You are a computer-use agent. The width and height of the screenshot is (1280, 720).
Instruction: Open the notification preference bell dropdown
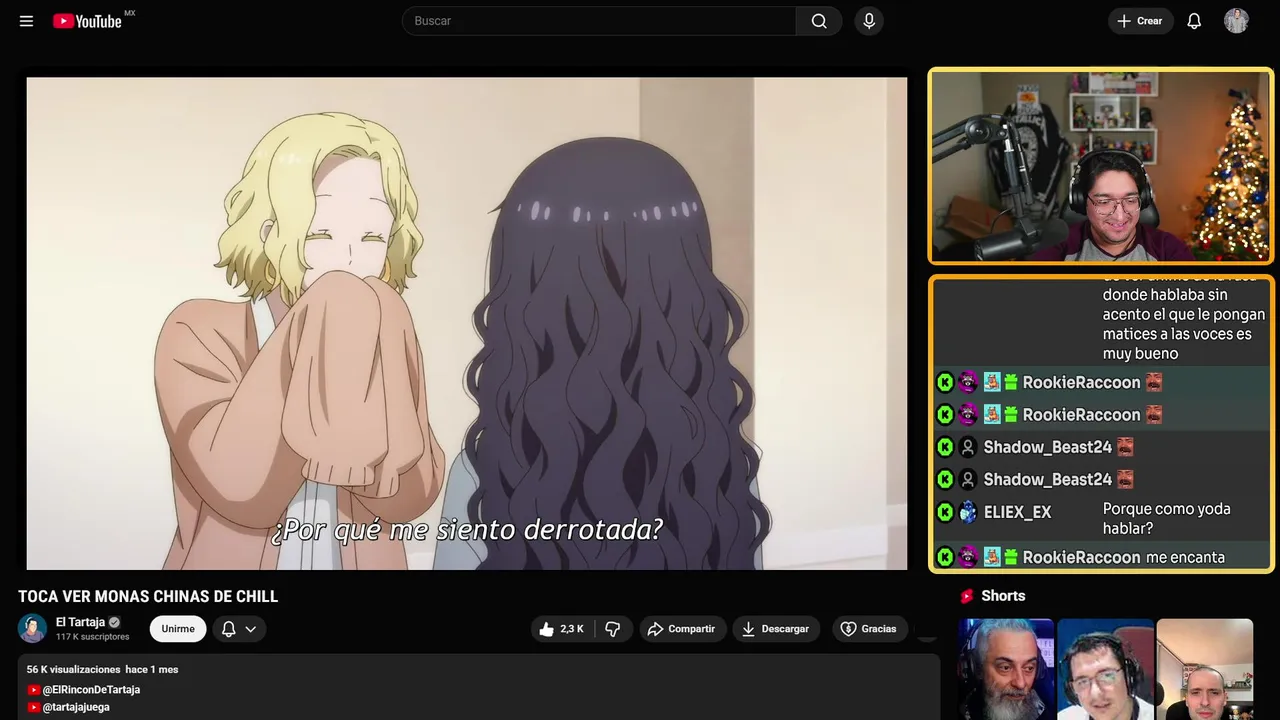pyautogui.click(x=239, y=629)
